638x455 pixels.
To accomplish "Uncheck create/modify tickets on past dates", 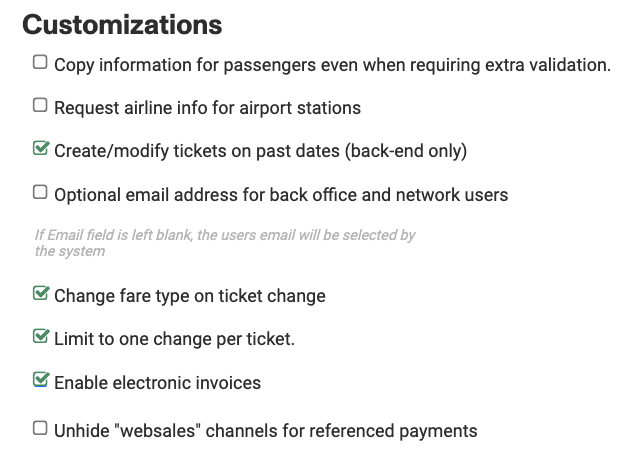I will point(40,149).
